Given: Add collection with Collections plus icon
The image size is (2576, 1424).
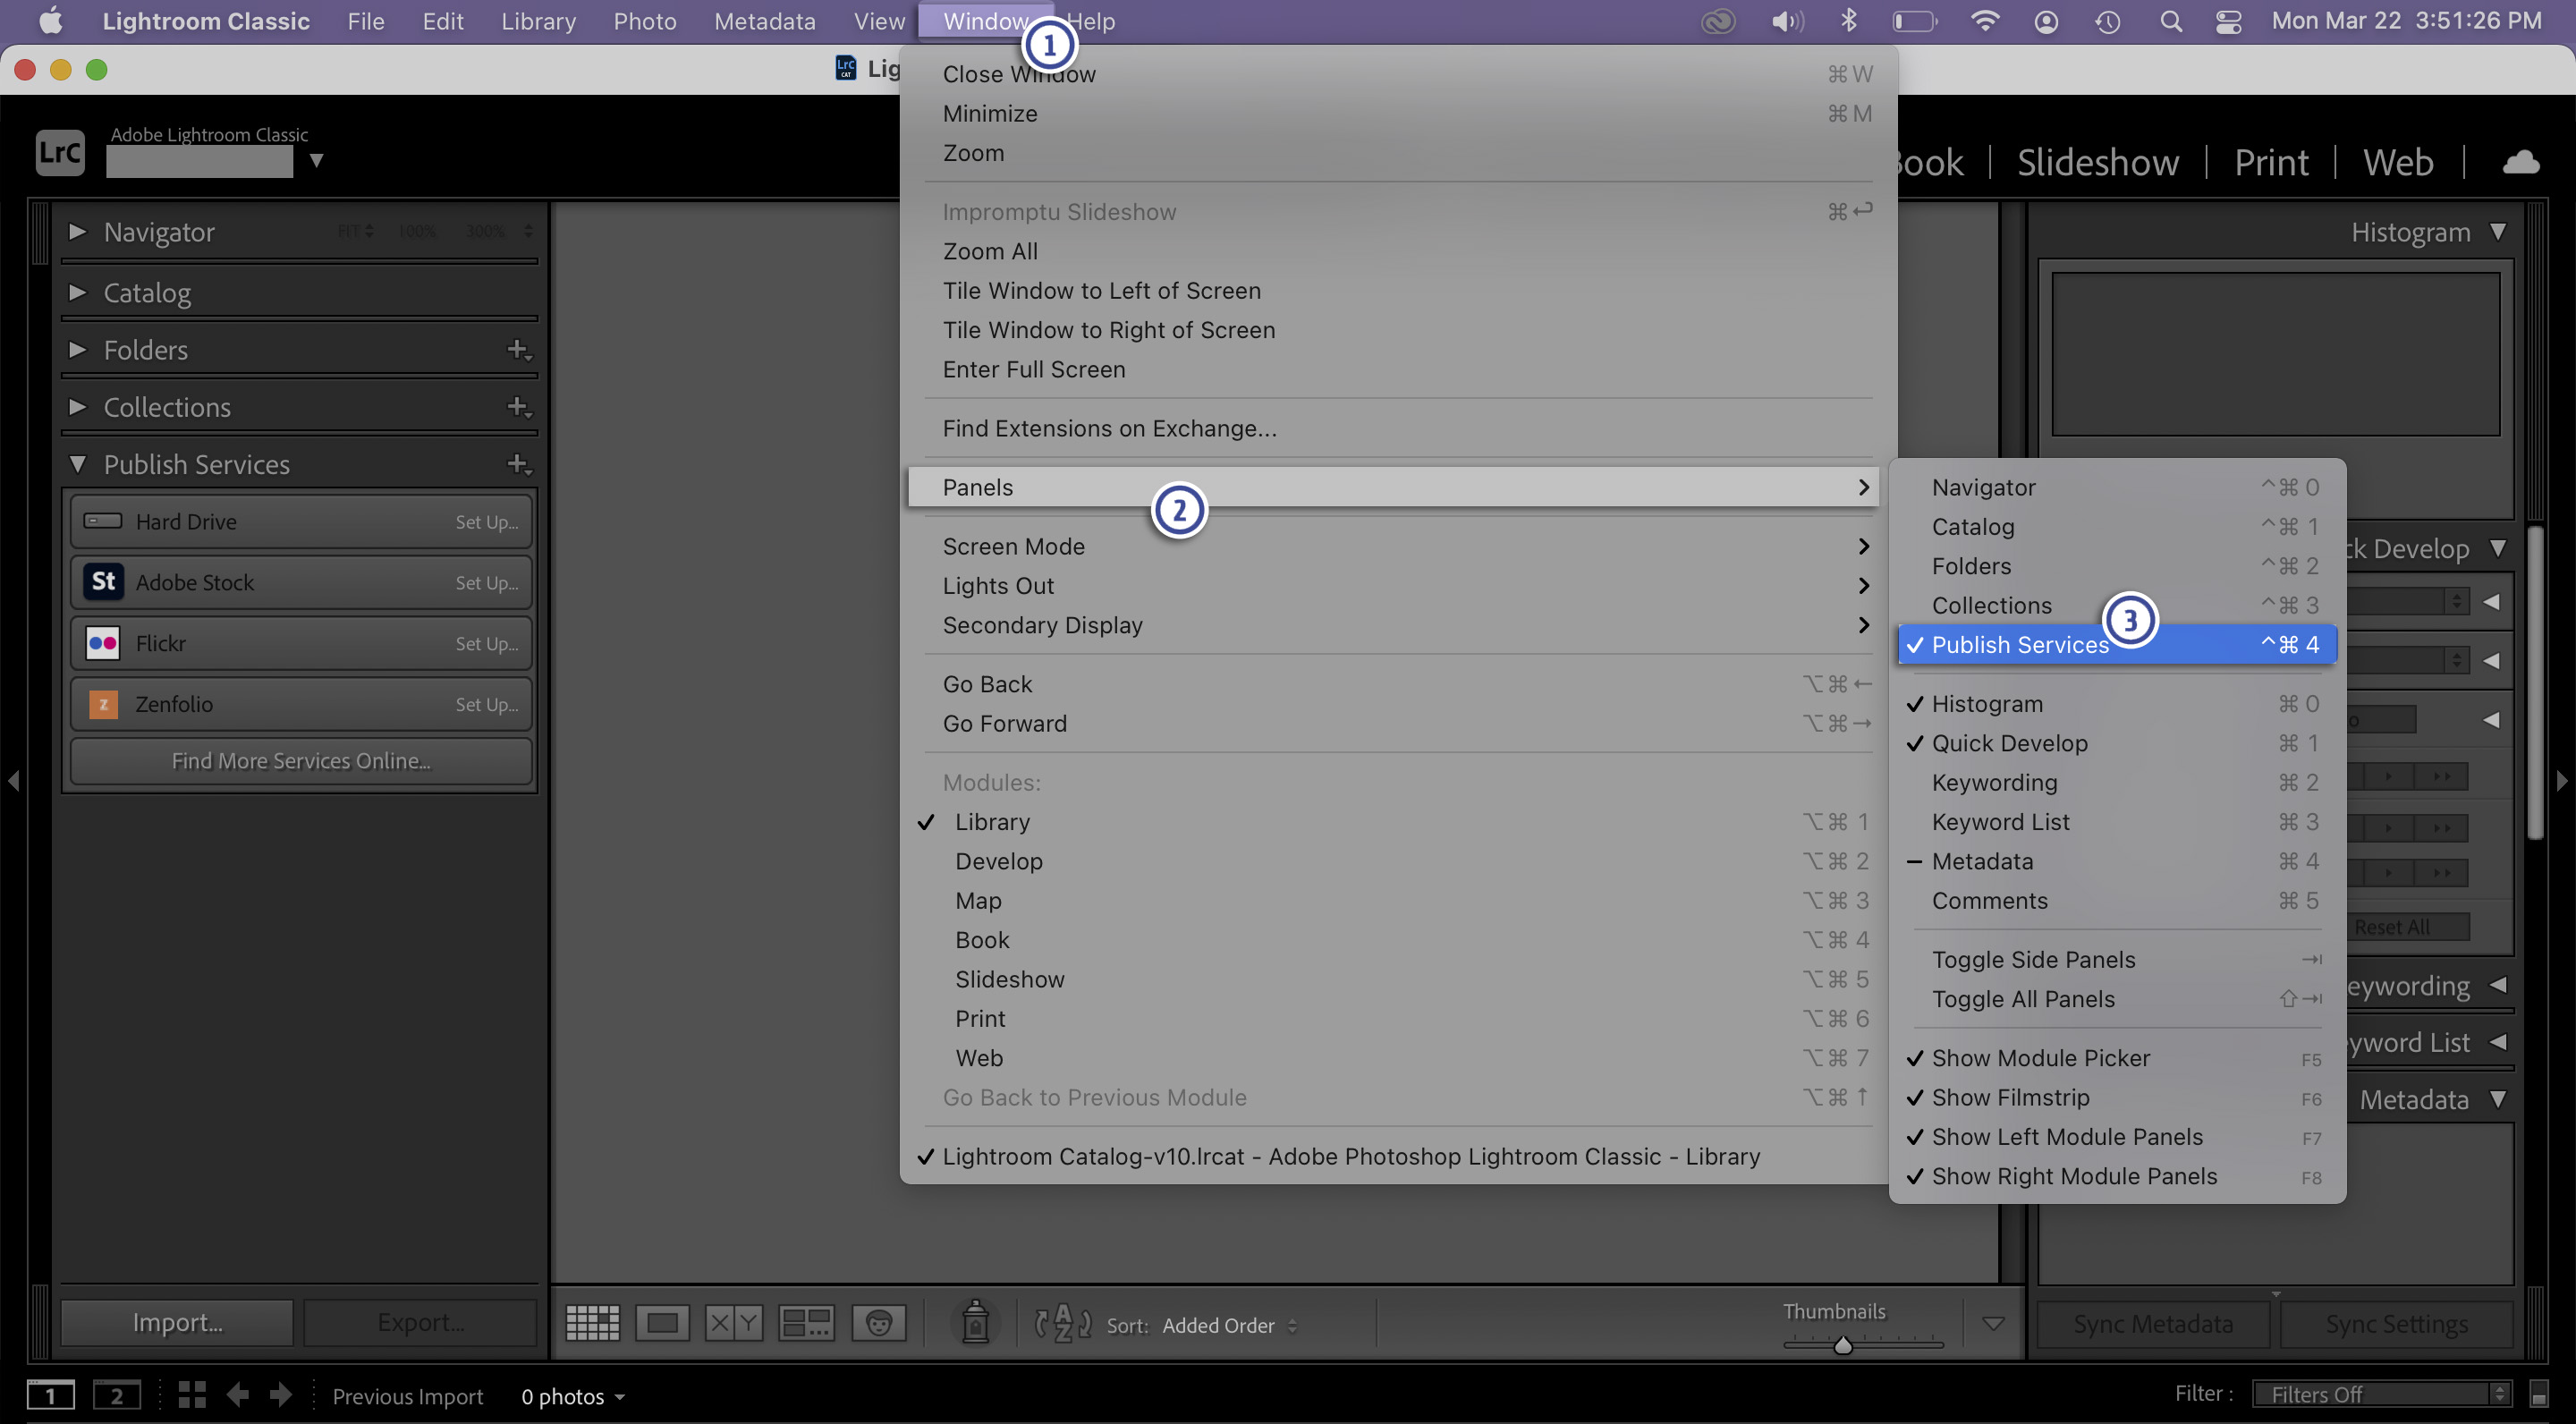Looking at the screenshot, I should point(518,407).
